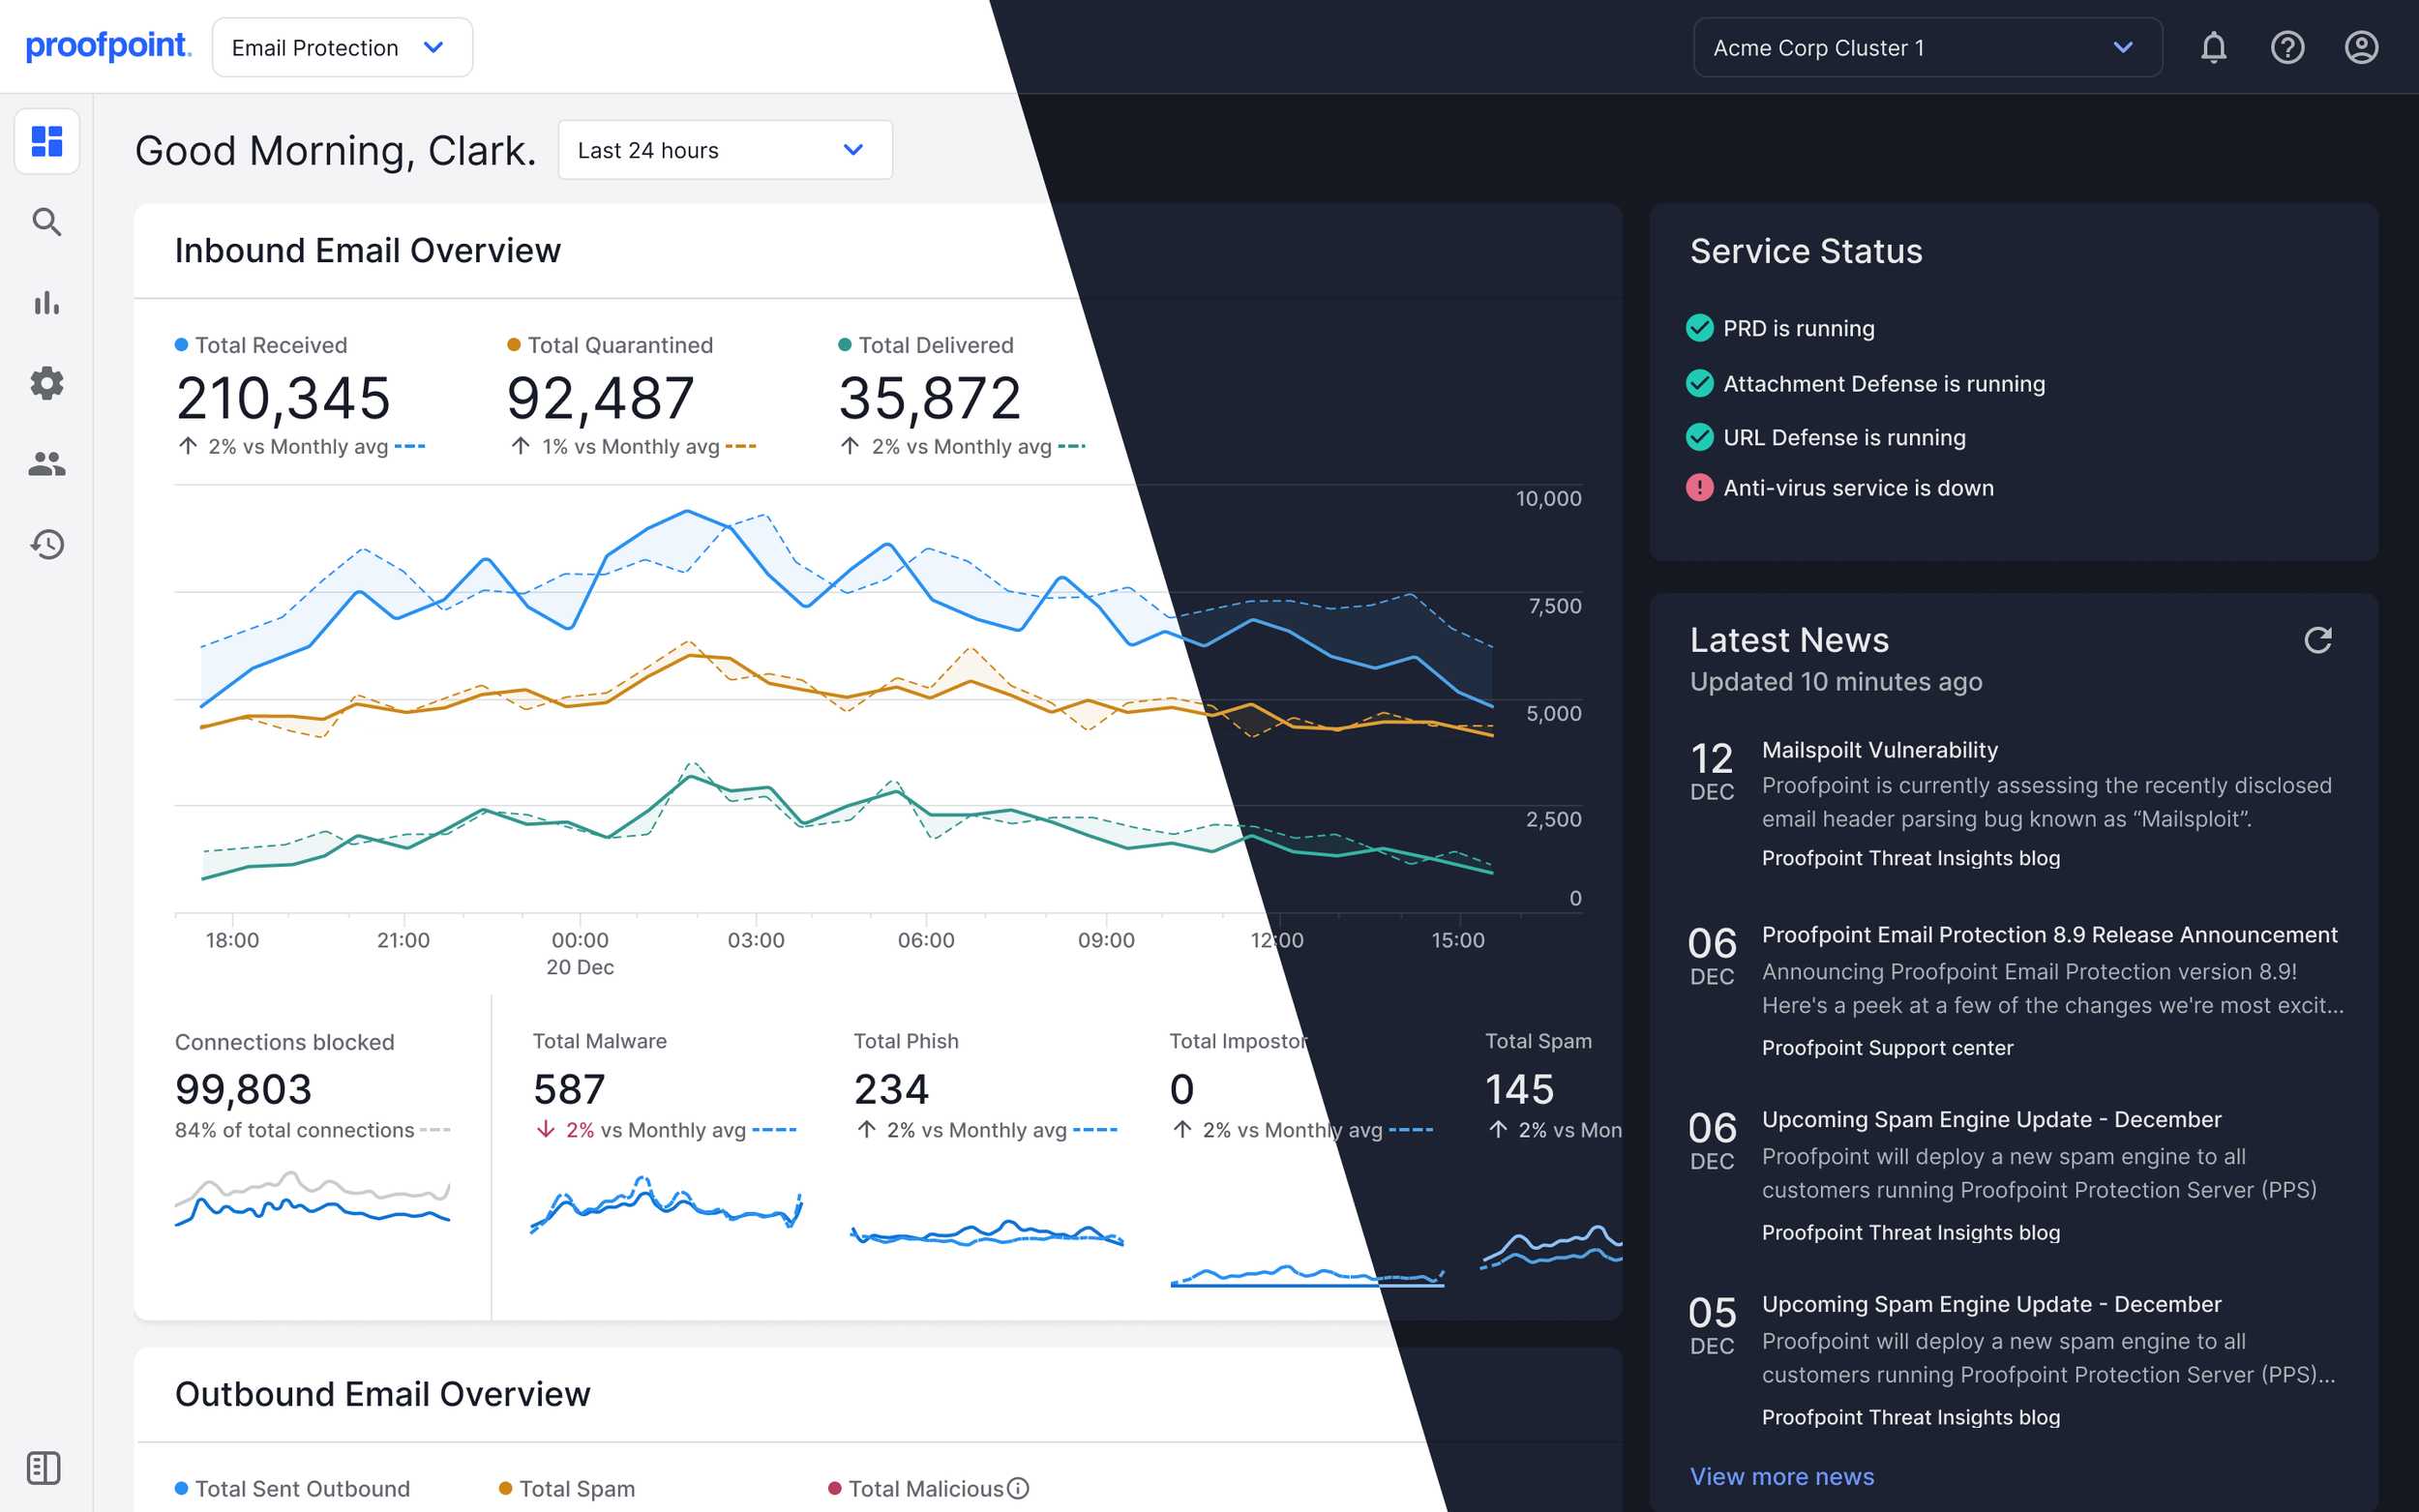Screen dimensions: 2419x1512
Task: Click the green check icon for PRD
Action: pos(1699,328)
